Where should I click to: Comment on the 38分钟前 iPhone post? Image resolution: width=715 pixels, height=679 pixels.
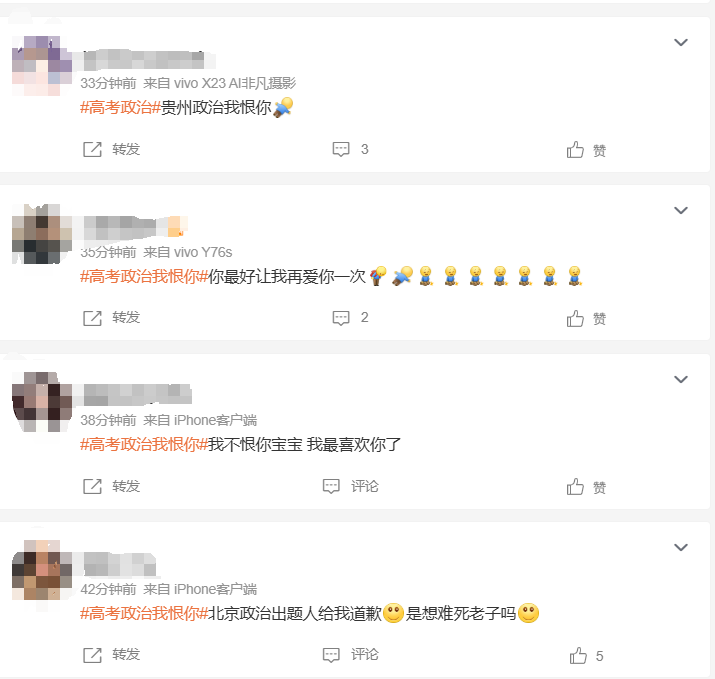350,486
